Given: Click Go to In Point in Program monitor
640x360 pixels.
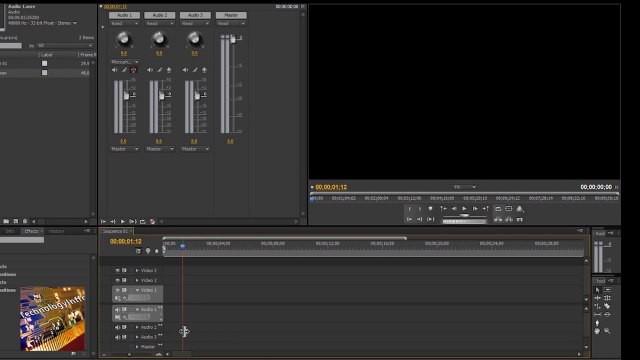Looking at the screenshot, I should (409, 219).
